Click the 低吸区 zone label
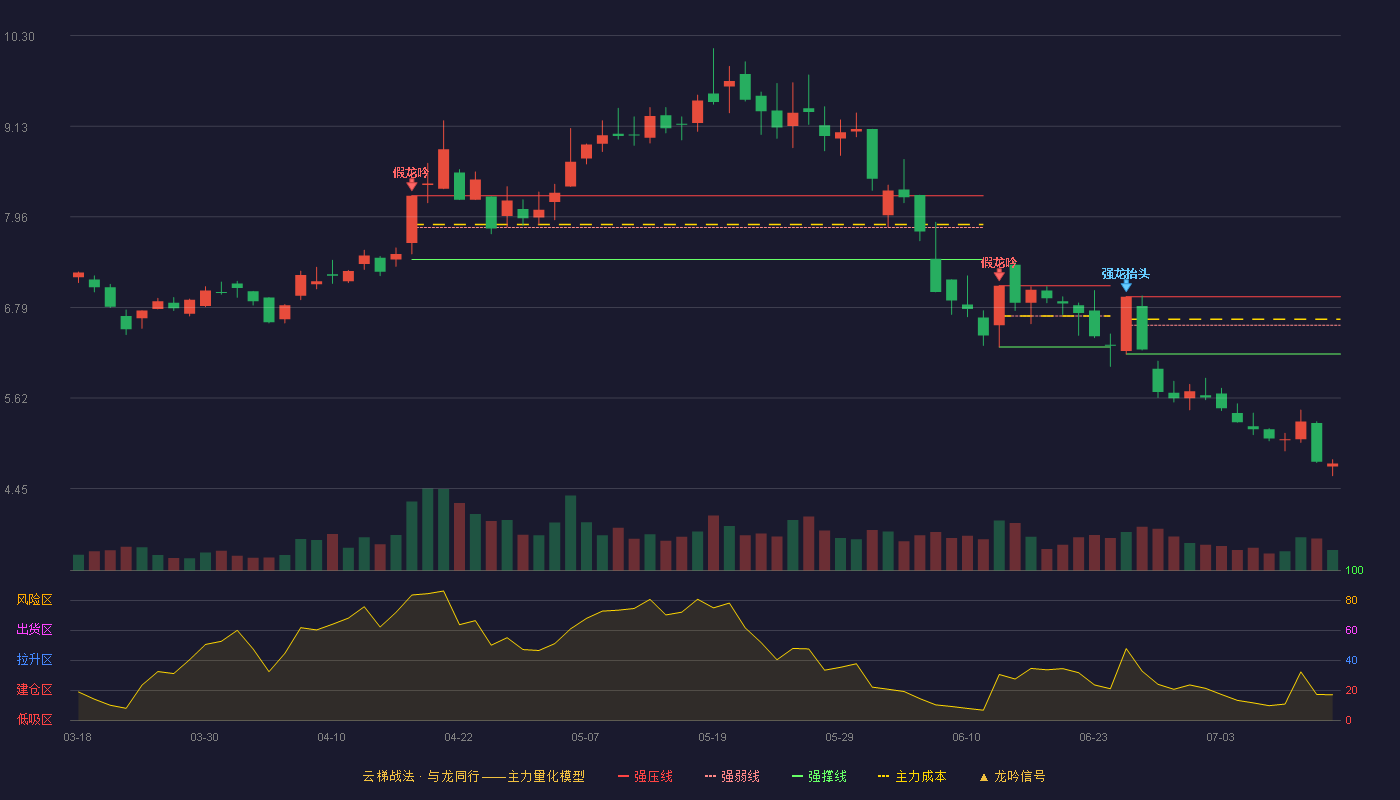 [x=34, y=720]
